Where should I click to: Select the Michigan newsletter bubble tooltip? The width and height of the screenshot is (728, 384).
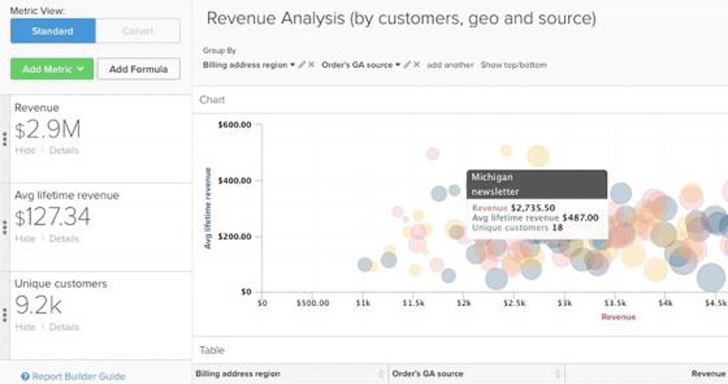(537, 204)
